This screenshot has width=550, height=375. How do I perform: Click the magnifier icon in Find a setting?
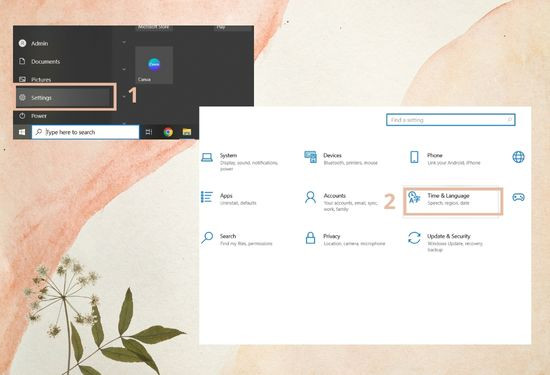coord(510,120)
